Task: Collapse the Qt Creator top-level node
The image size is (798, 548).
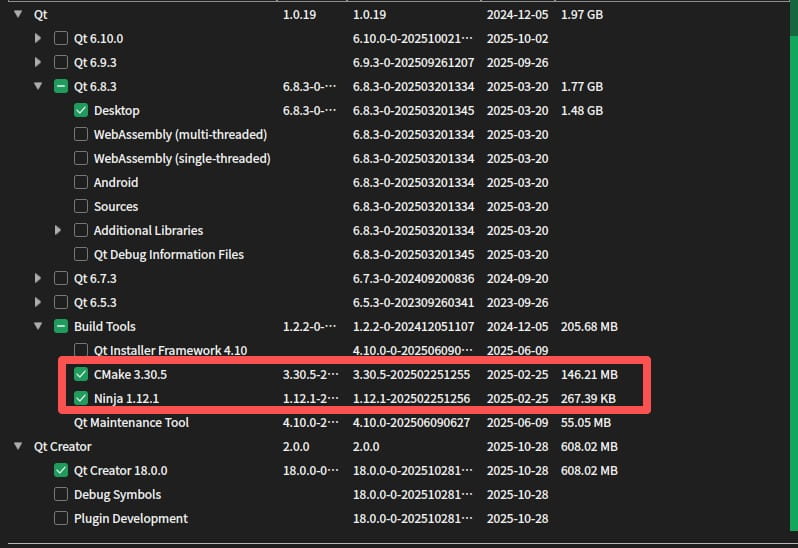Action: click(x=18, y=446)
